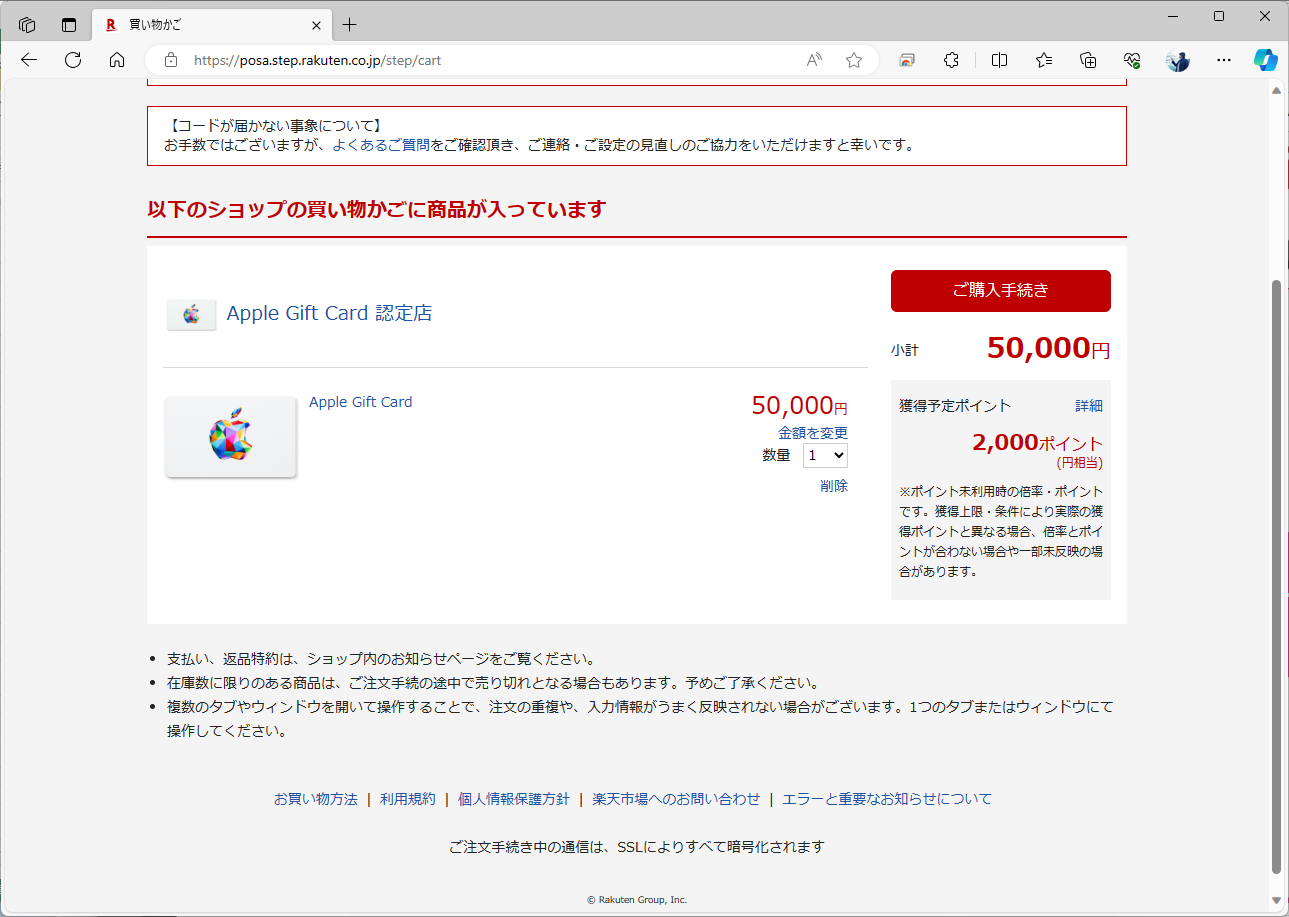Click the Apple Gift Card shop logo
This screenshot has width=1289, height=917.
191,315
